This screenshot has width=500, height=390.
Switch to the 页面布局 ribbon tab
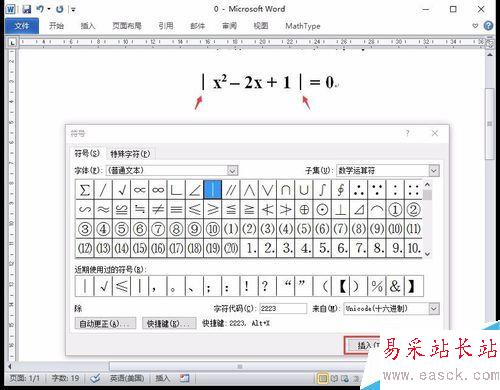[x=127, y=26]
